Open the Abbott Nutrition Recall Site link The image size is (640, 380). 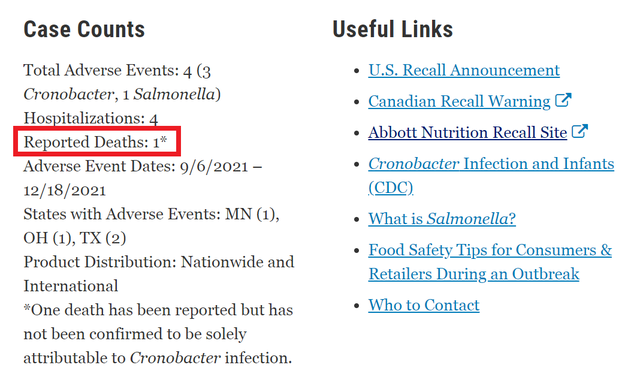(x=467, y=132)
